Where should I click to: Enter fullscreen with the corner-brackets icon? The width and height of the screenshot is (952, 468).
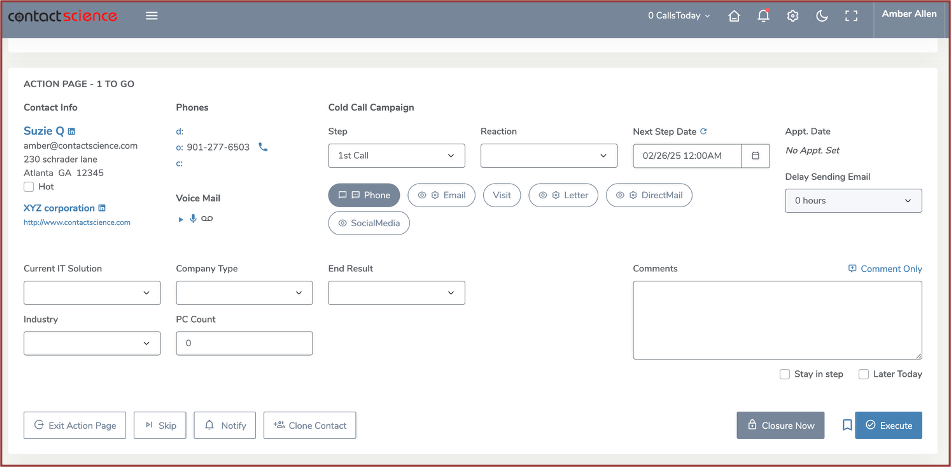click(x=851, y=16)
